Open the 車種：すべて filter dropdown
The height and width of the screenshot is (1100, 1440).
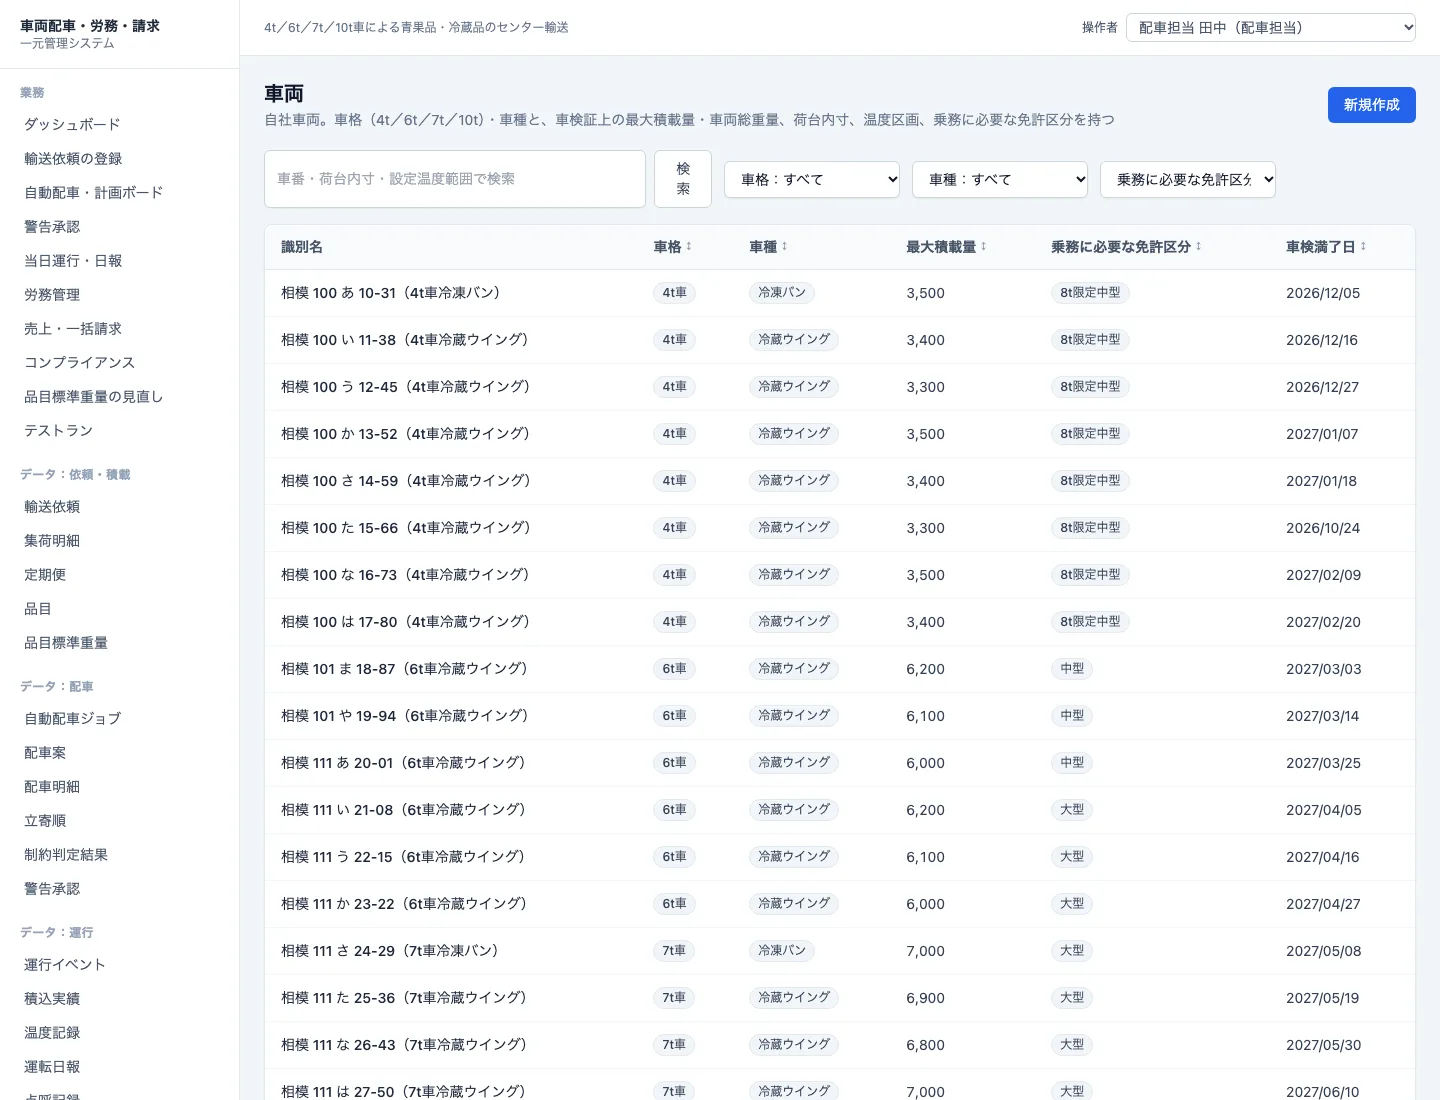[1000, 180]
